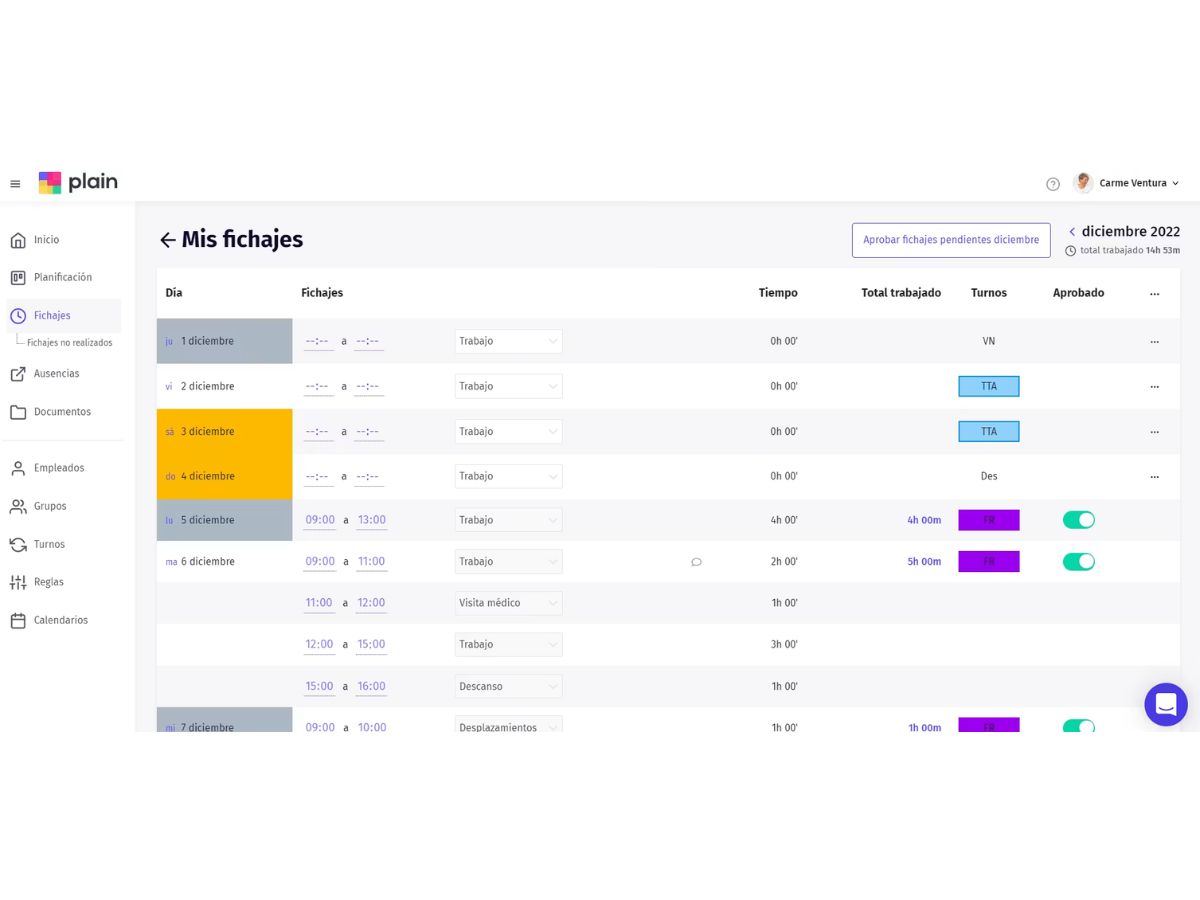Image resolution: width=1200 pixels, height=900 pixels.
Task: Click the comment icon on 6 diciembre row
Action: coord(696,562)
